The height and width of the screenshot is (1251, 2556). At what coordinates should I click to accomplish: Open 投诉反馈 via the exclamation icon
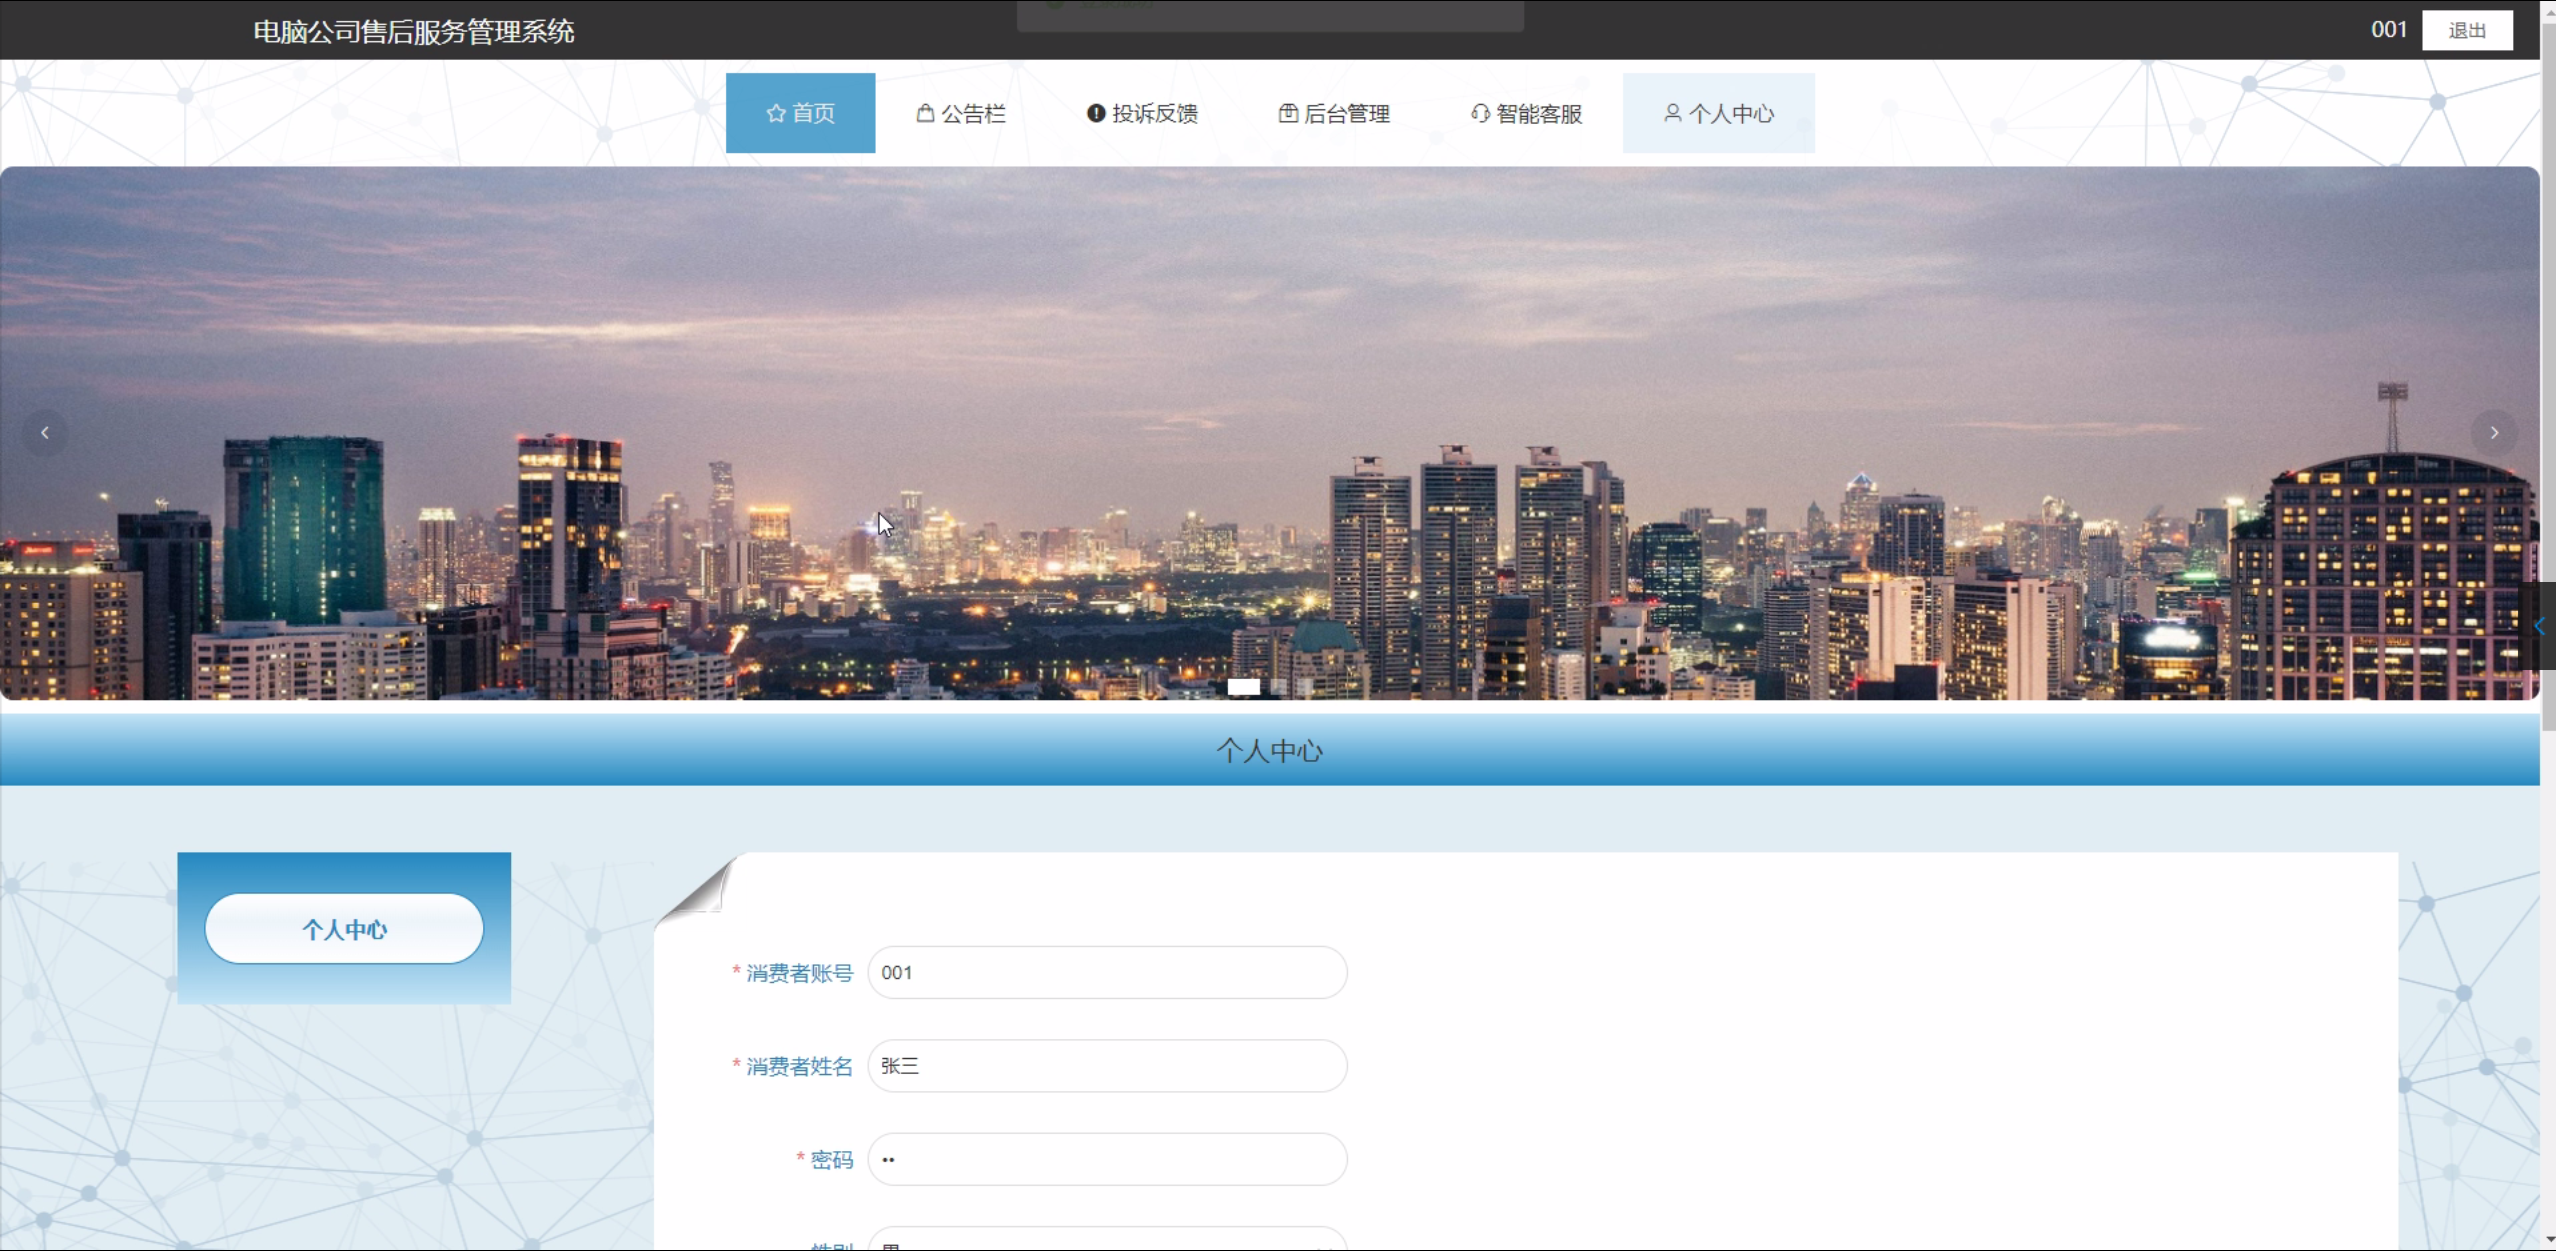click(x=1096, y=114)
